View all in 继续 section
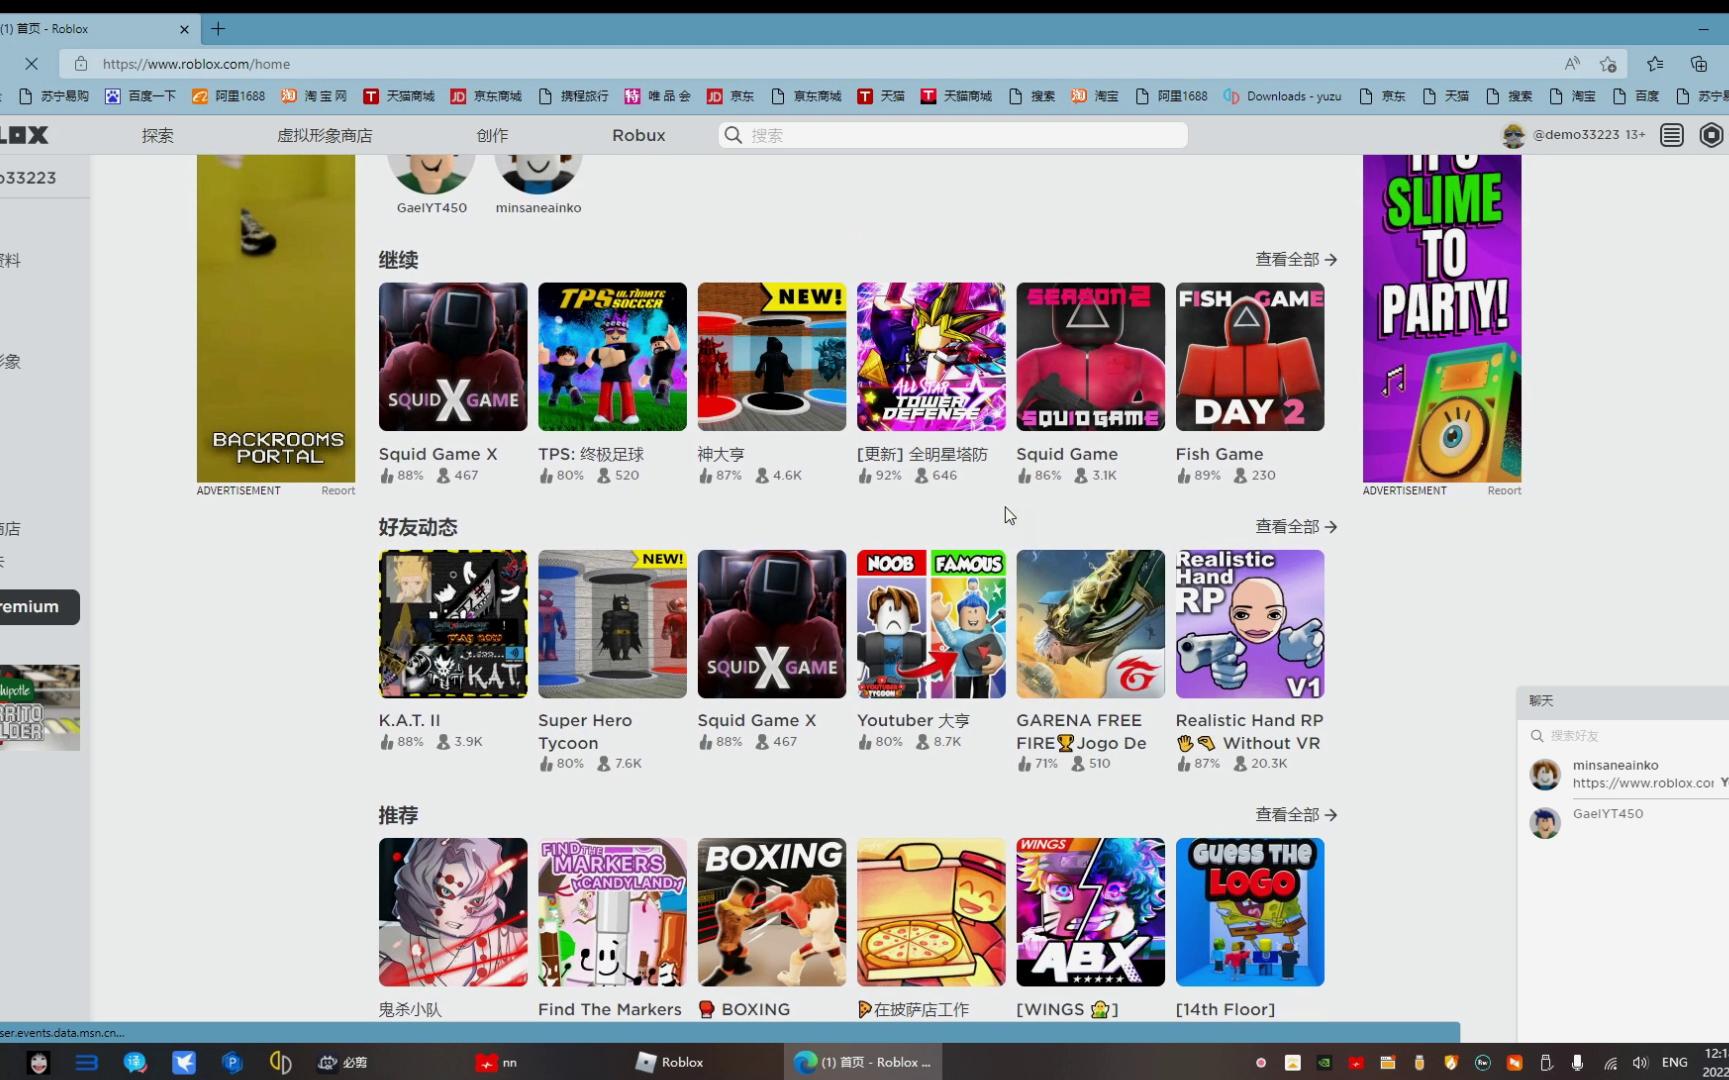 [1296, 259]
